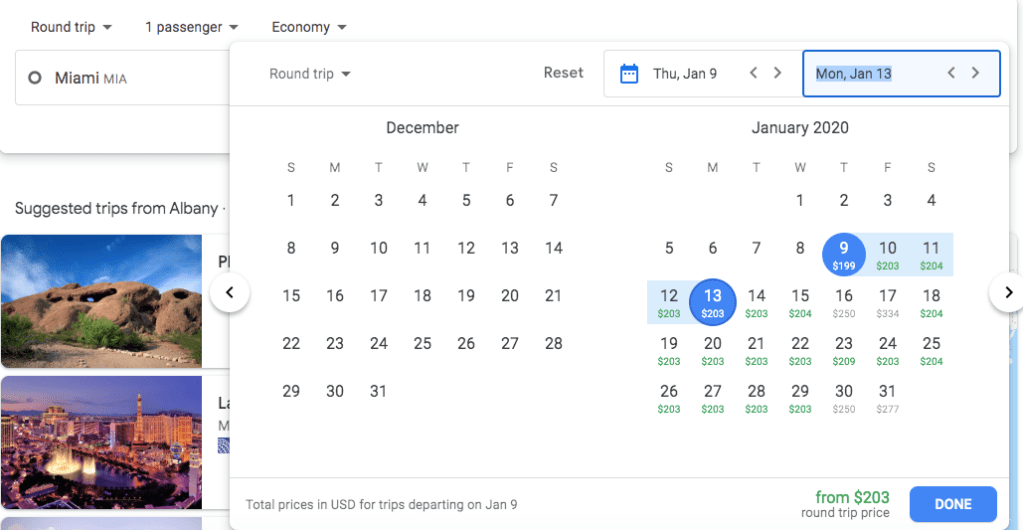Click the origin circle icon beside Miami
Viewport: 1023px width, 530px height.
(x=35, y=78)
